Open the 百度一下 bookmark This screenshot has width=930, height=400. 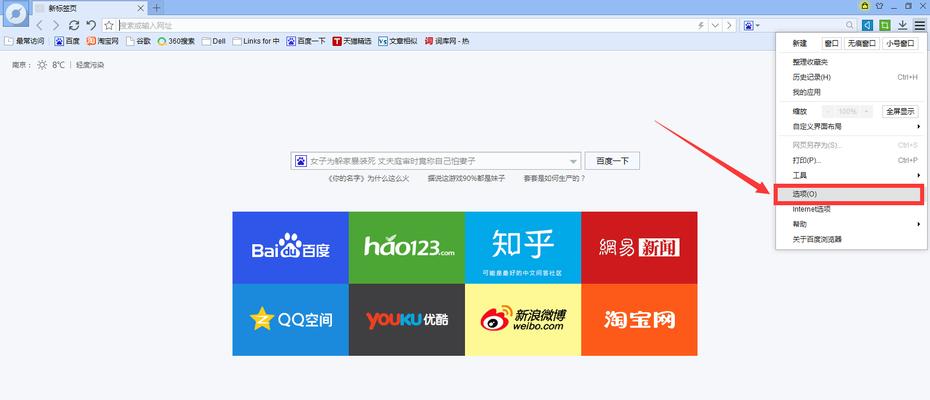306,42
